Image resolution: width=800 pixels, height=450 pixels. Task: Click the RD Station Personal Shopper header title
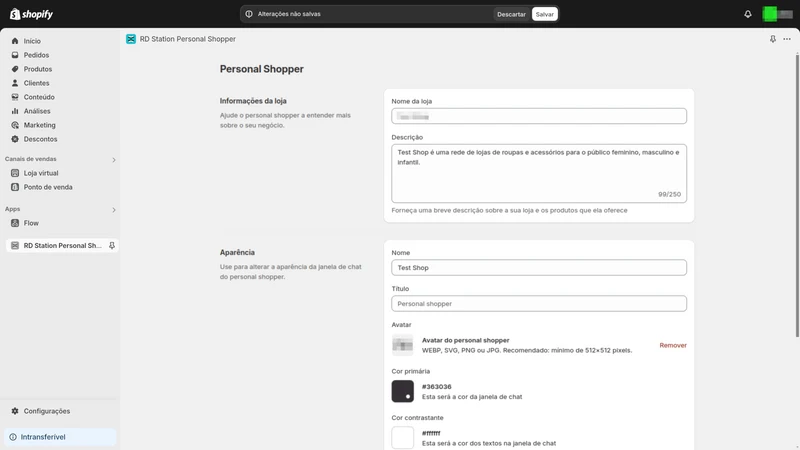coord(188,39)
